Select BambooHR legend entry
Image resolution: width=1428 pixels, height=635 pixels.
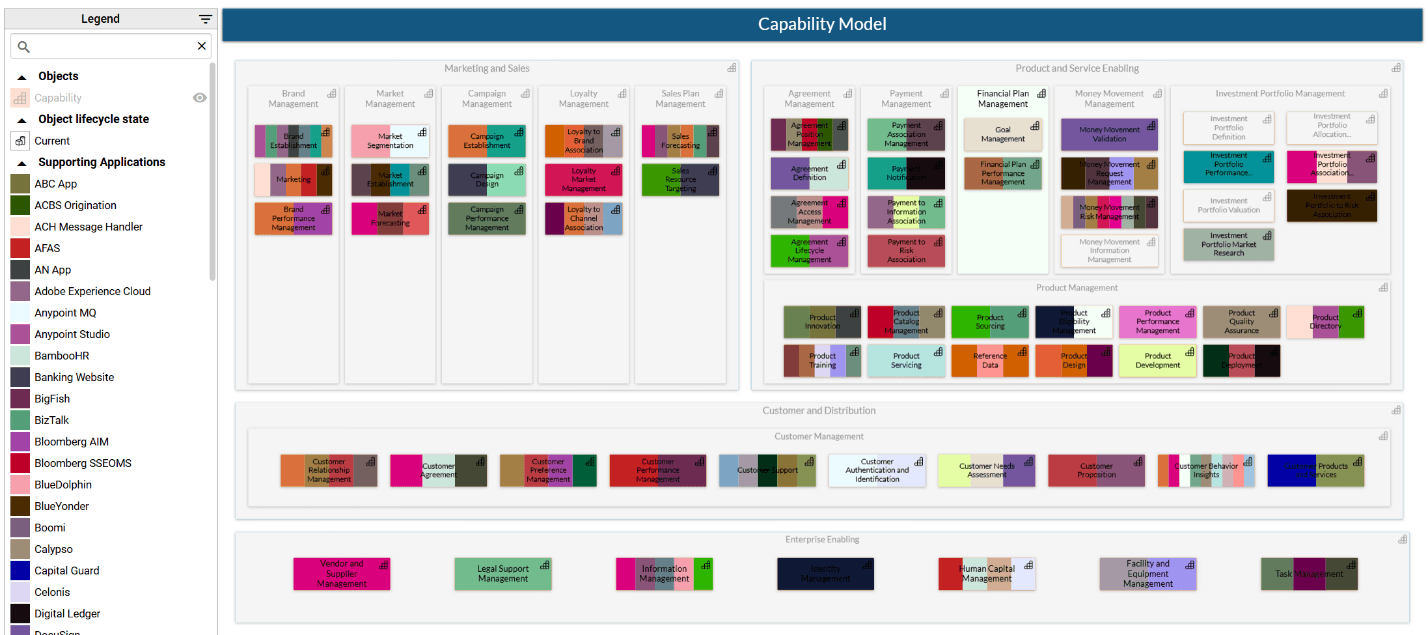tap(62, 356)
